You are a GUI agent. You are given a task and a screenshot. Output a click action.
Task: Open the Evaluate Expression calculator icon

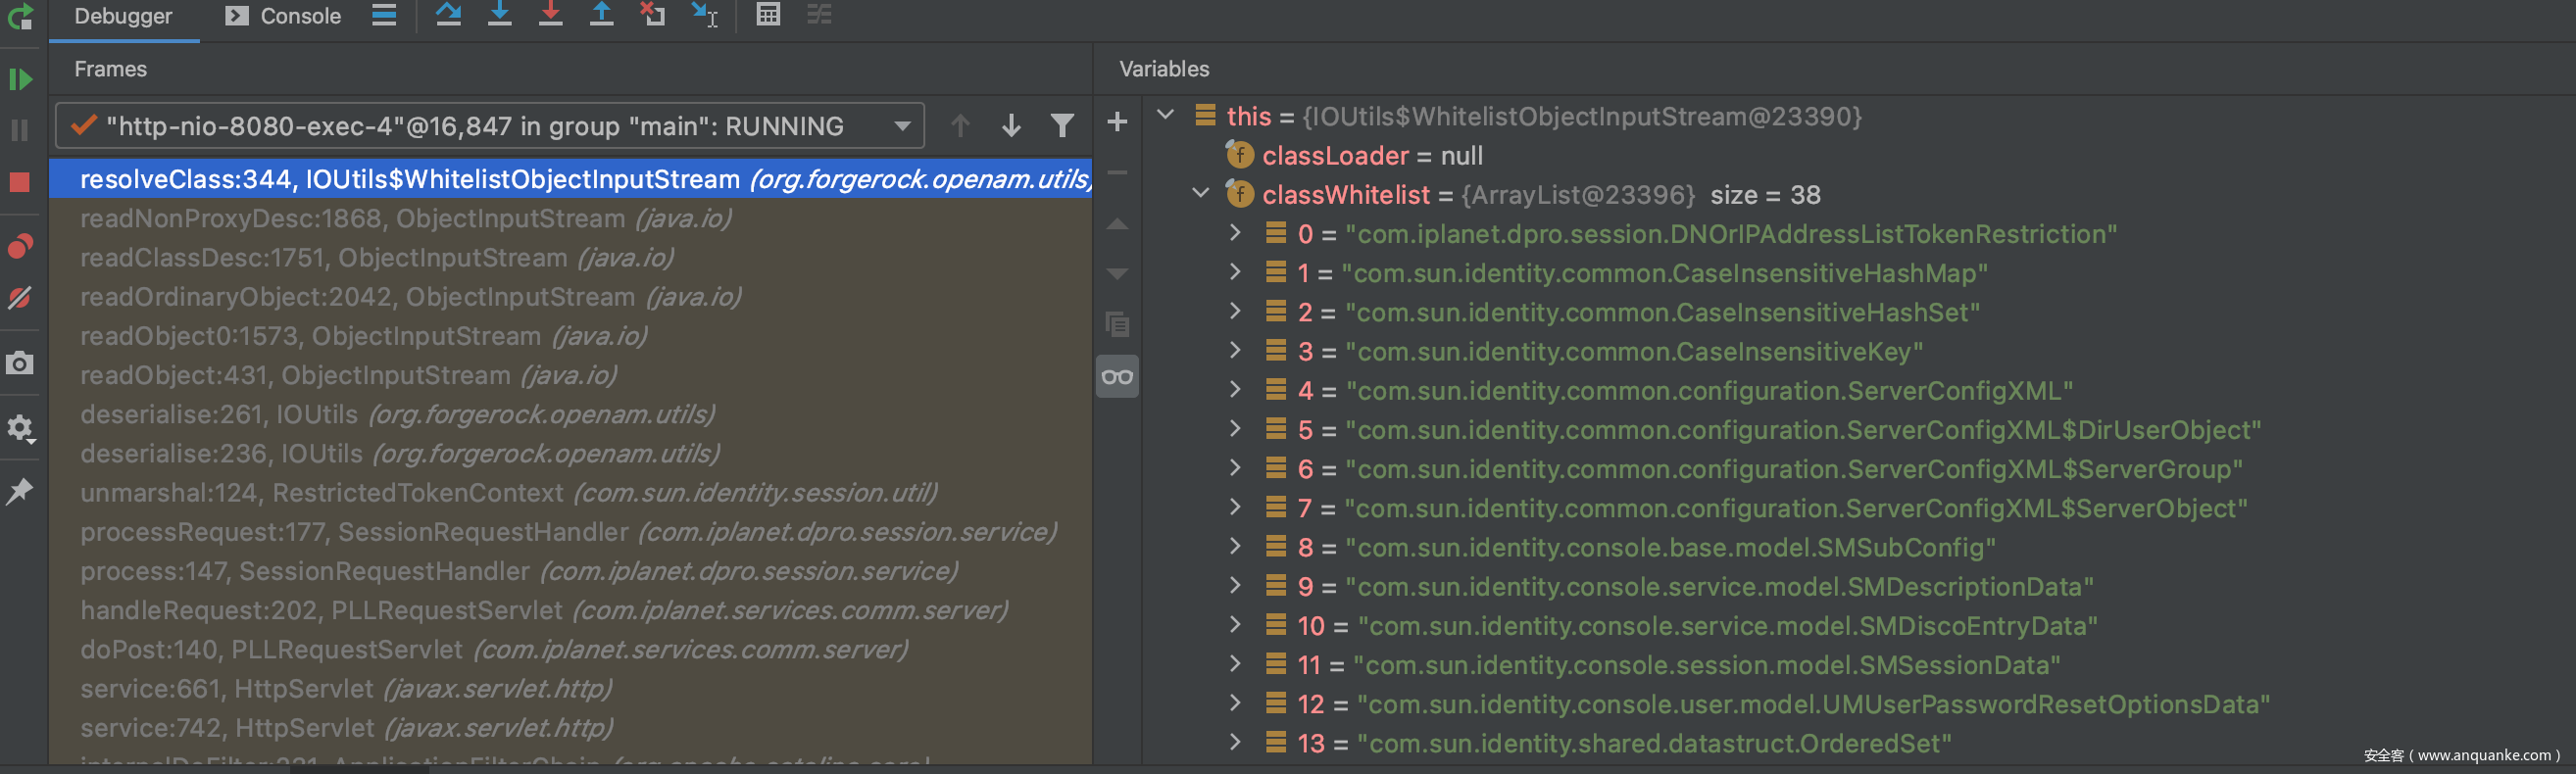(x=767, y=15)
